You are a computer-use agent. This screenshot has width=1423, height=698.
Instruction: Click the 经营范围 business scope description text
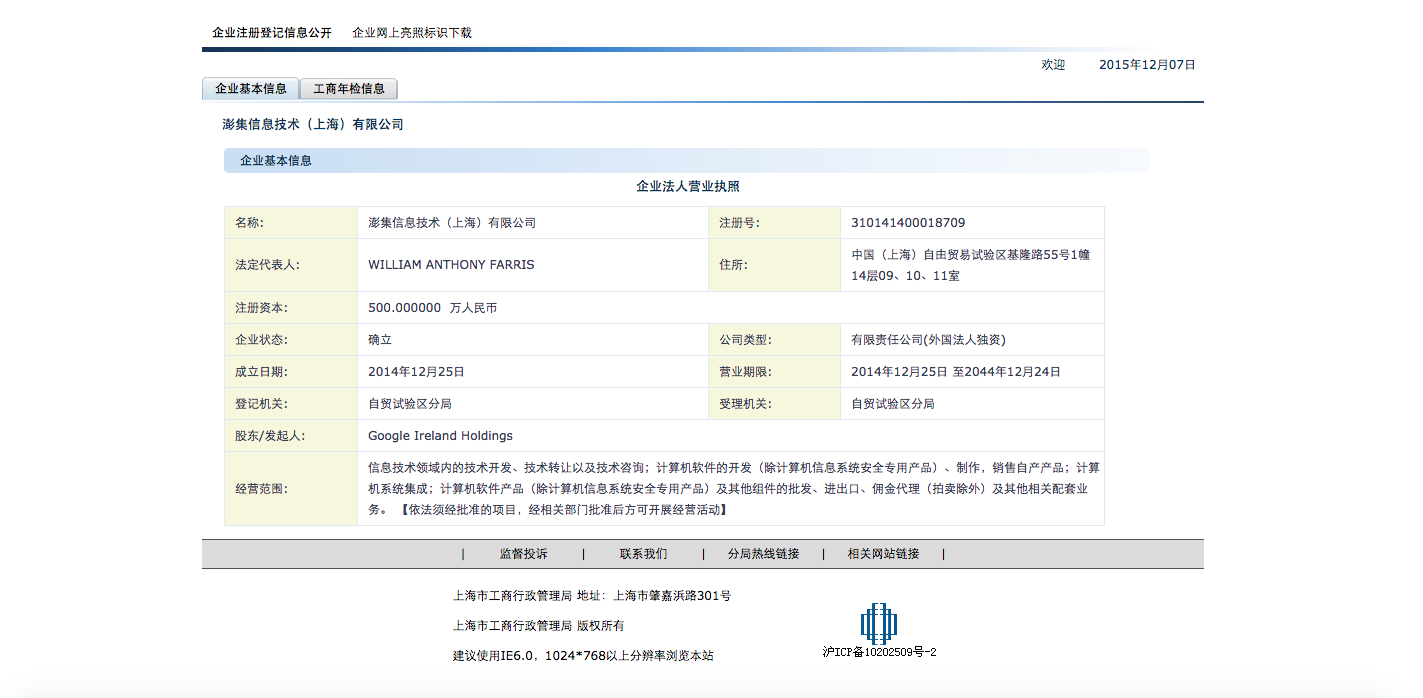(733, 489)
